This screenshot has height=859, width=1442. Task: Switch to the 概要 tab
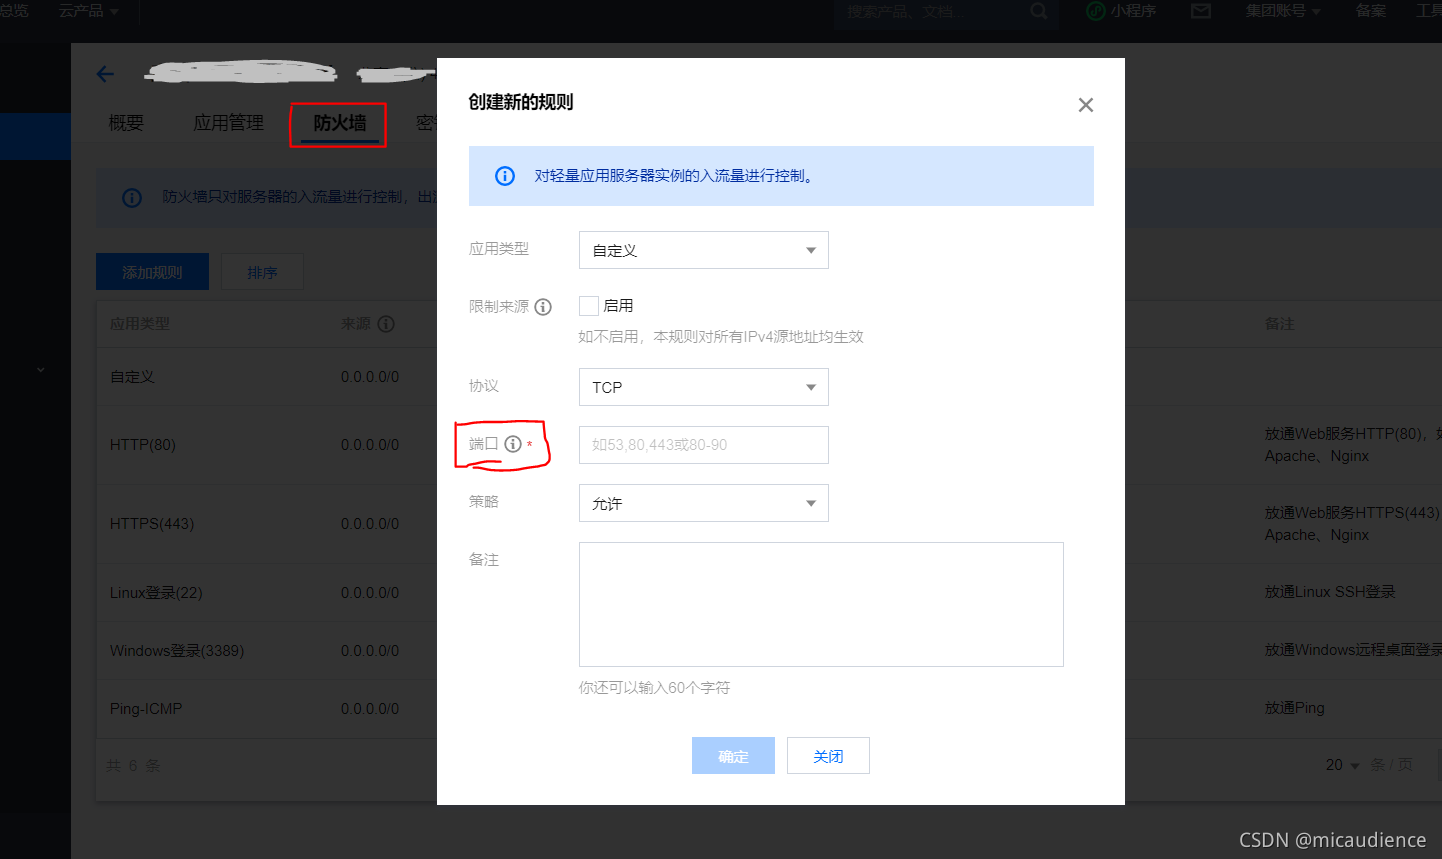pyautogui.click(x=126, y=123)
